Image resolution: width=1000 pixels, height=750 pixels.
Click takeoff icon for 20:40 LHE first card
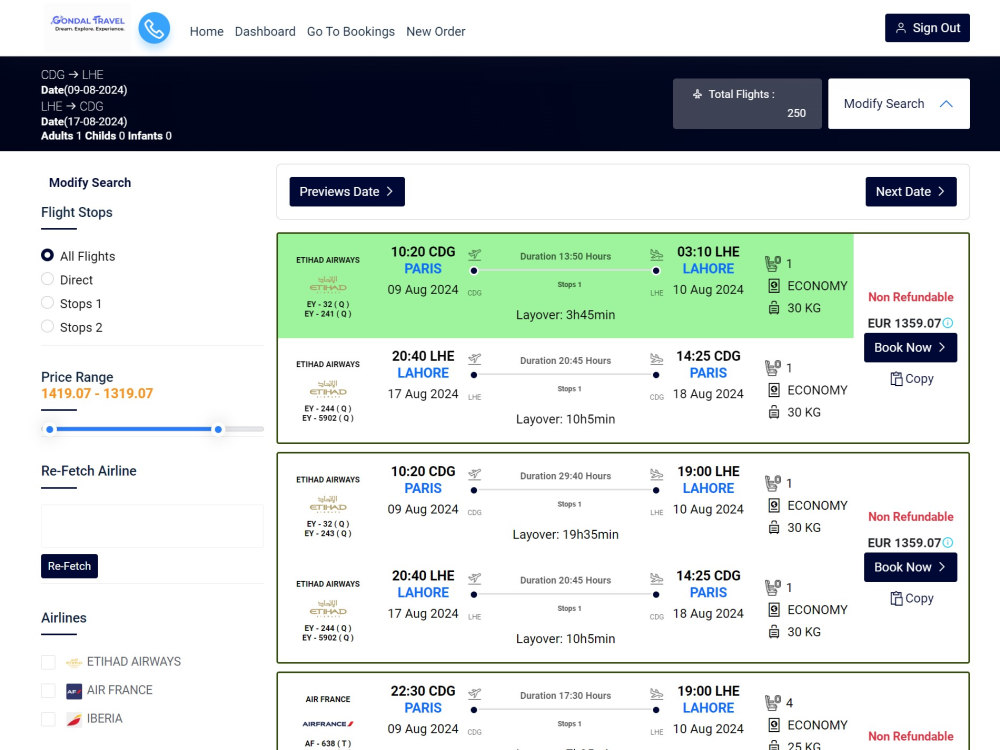[x=474, y=359]
